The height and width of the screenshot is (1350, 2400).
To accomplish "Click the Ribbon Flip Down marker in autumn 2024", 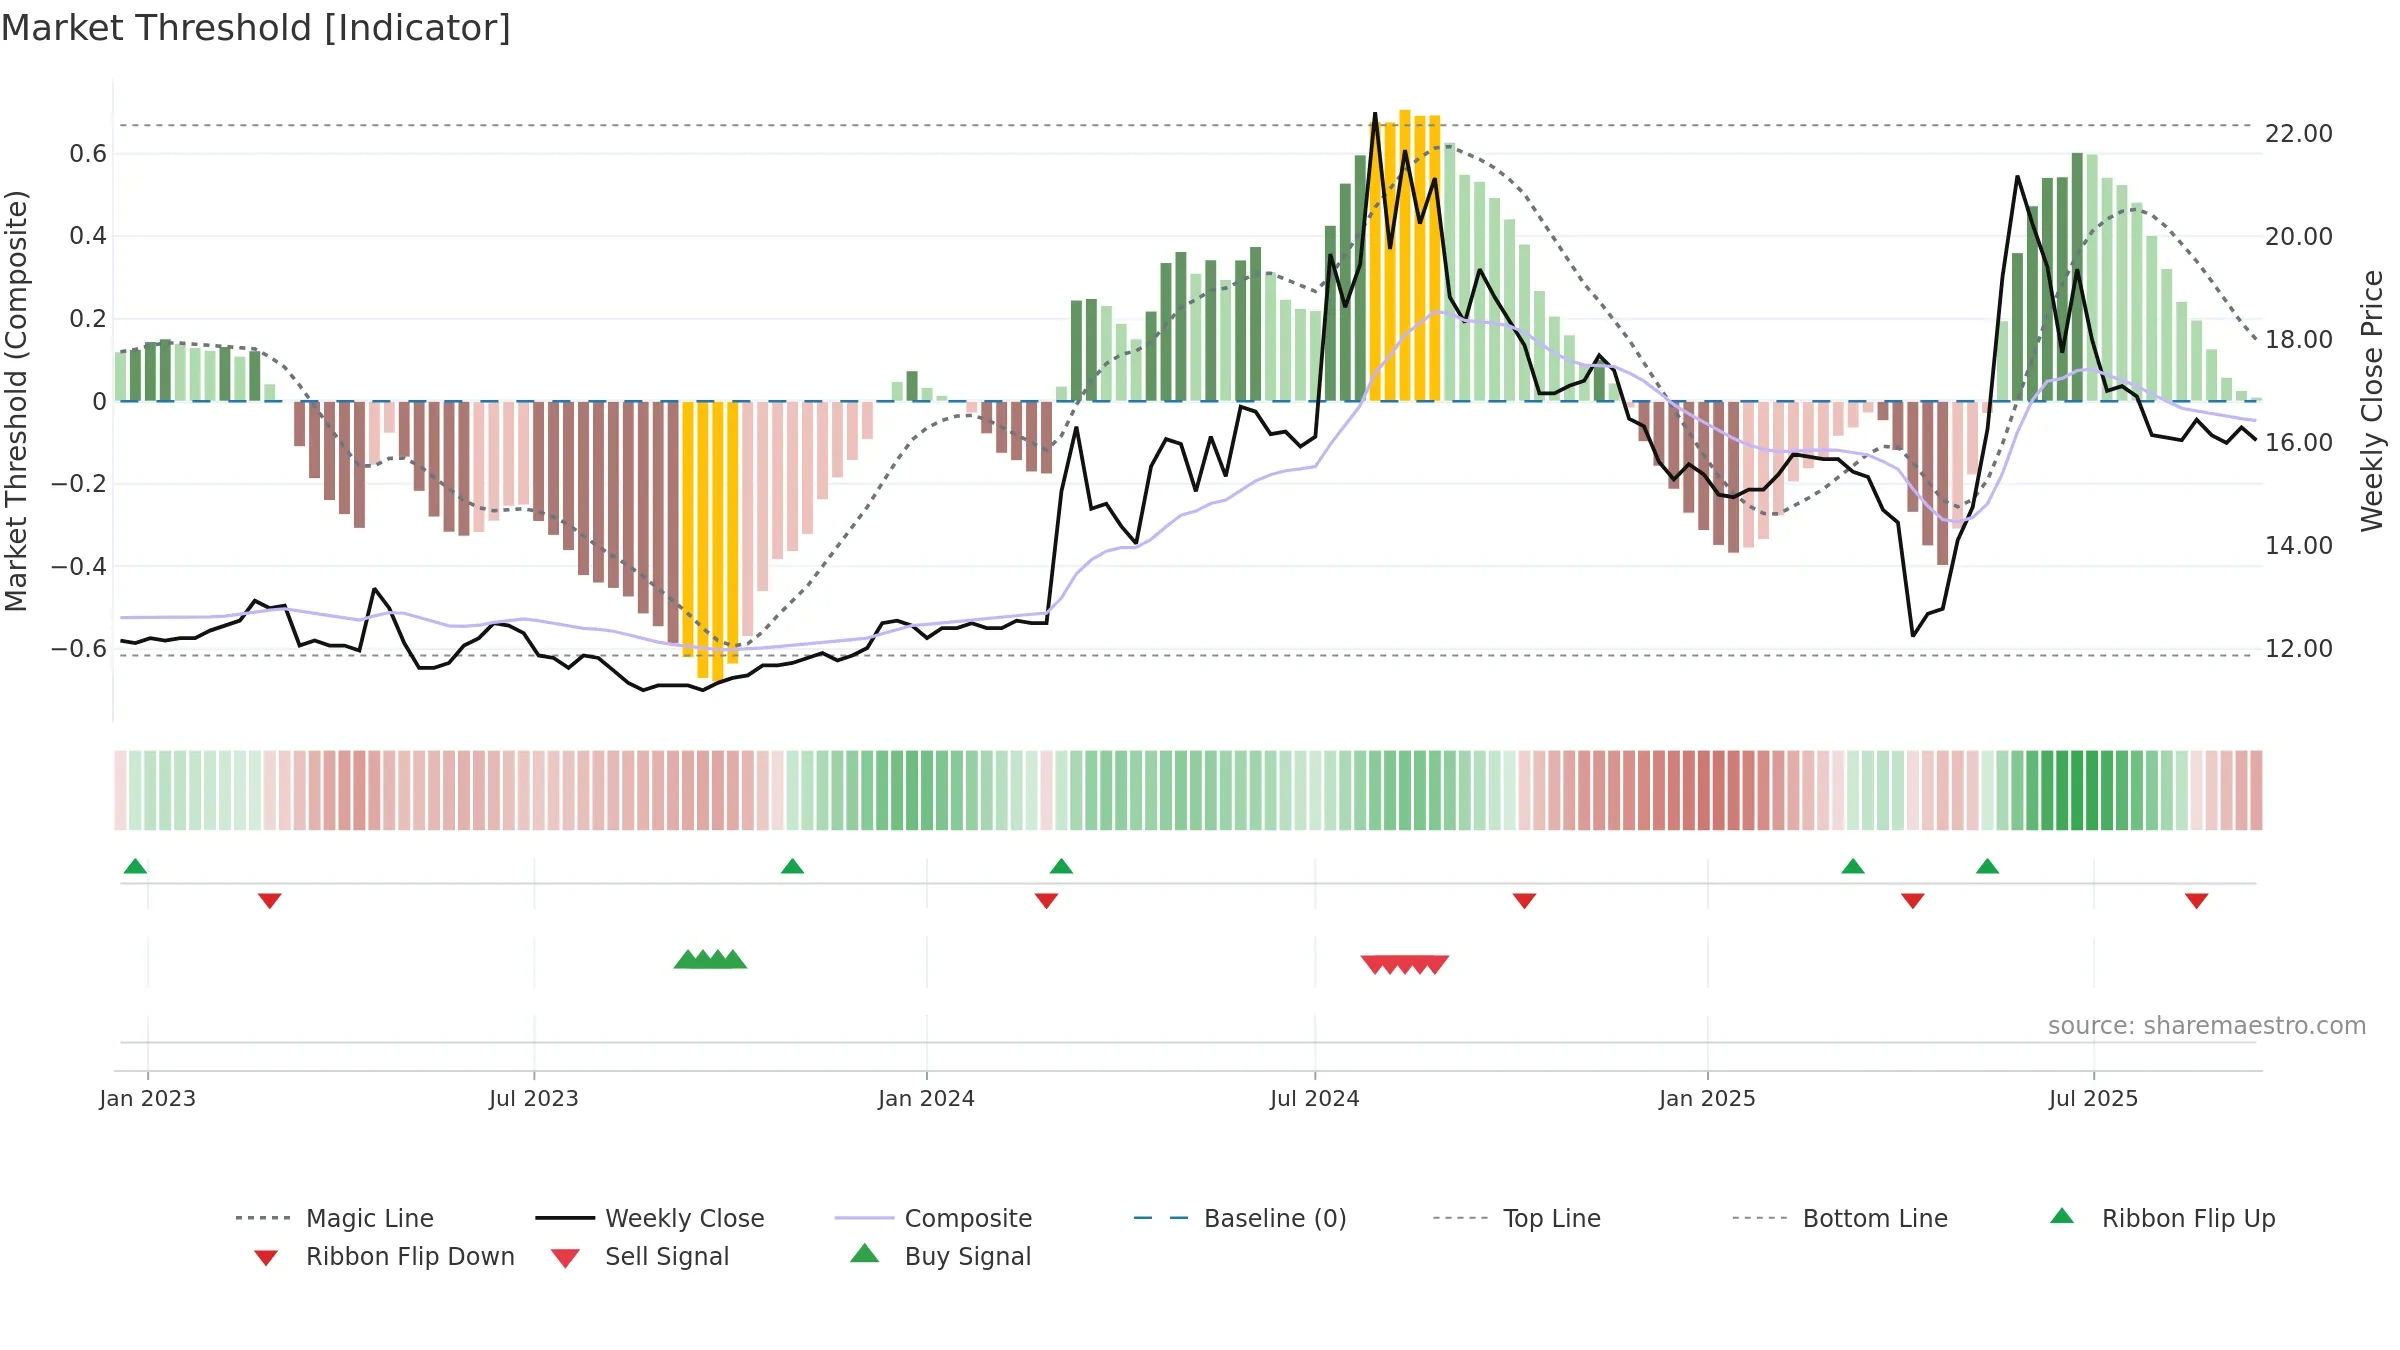I will (1524, 901).
